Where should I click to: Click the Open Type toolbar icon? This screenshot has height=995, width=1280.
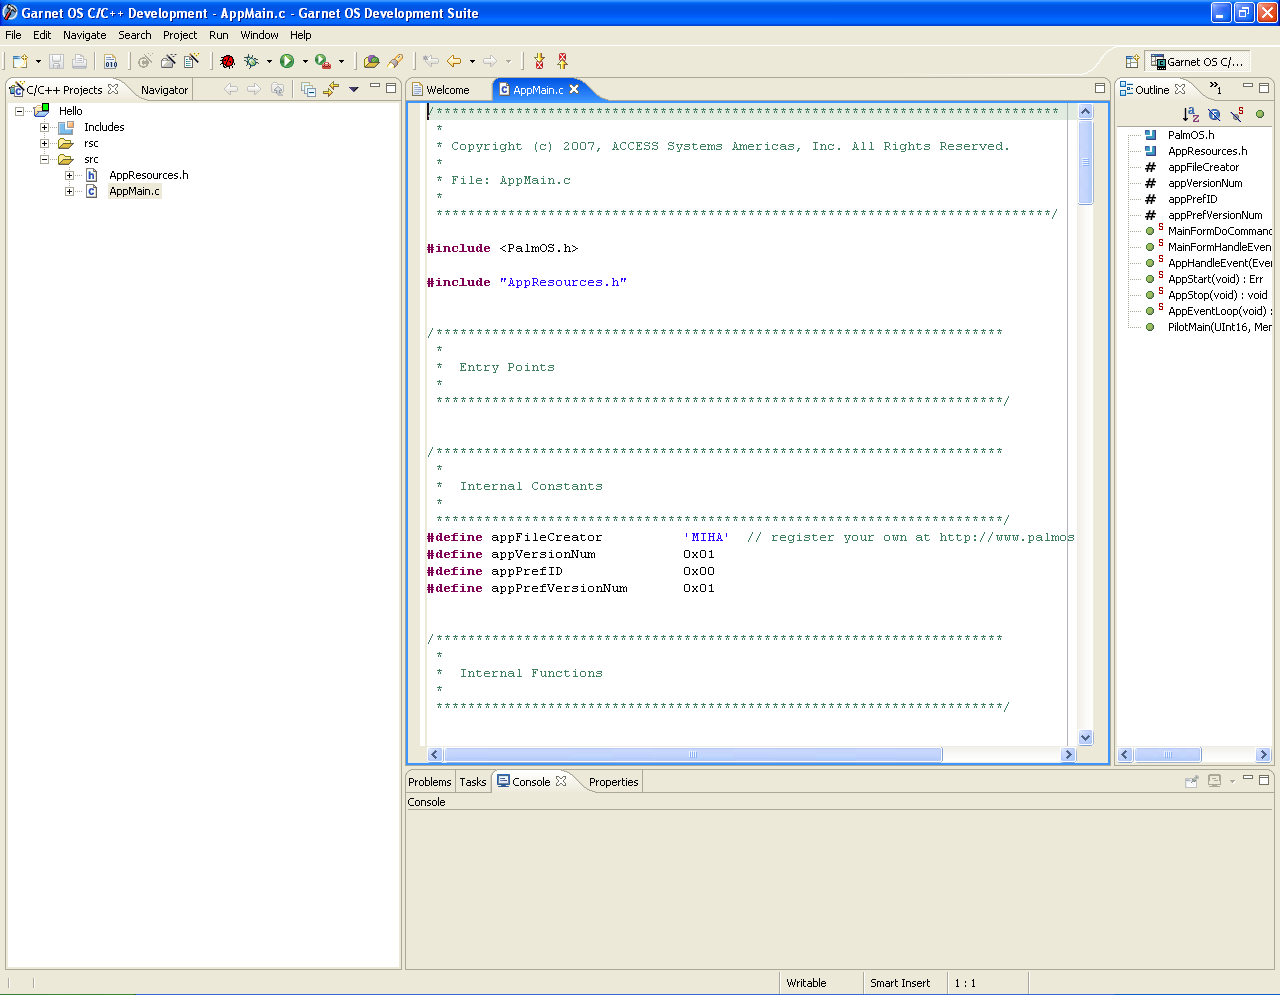[x=371, y=61]
